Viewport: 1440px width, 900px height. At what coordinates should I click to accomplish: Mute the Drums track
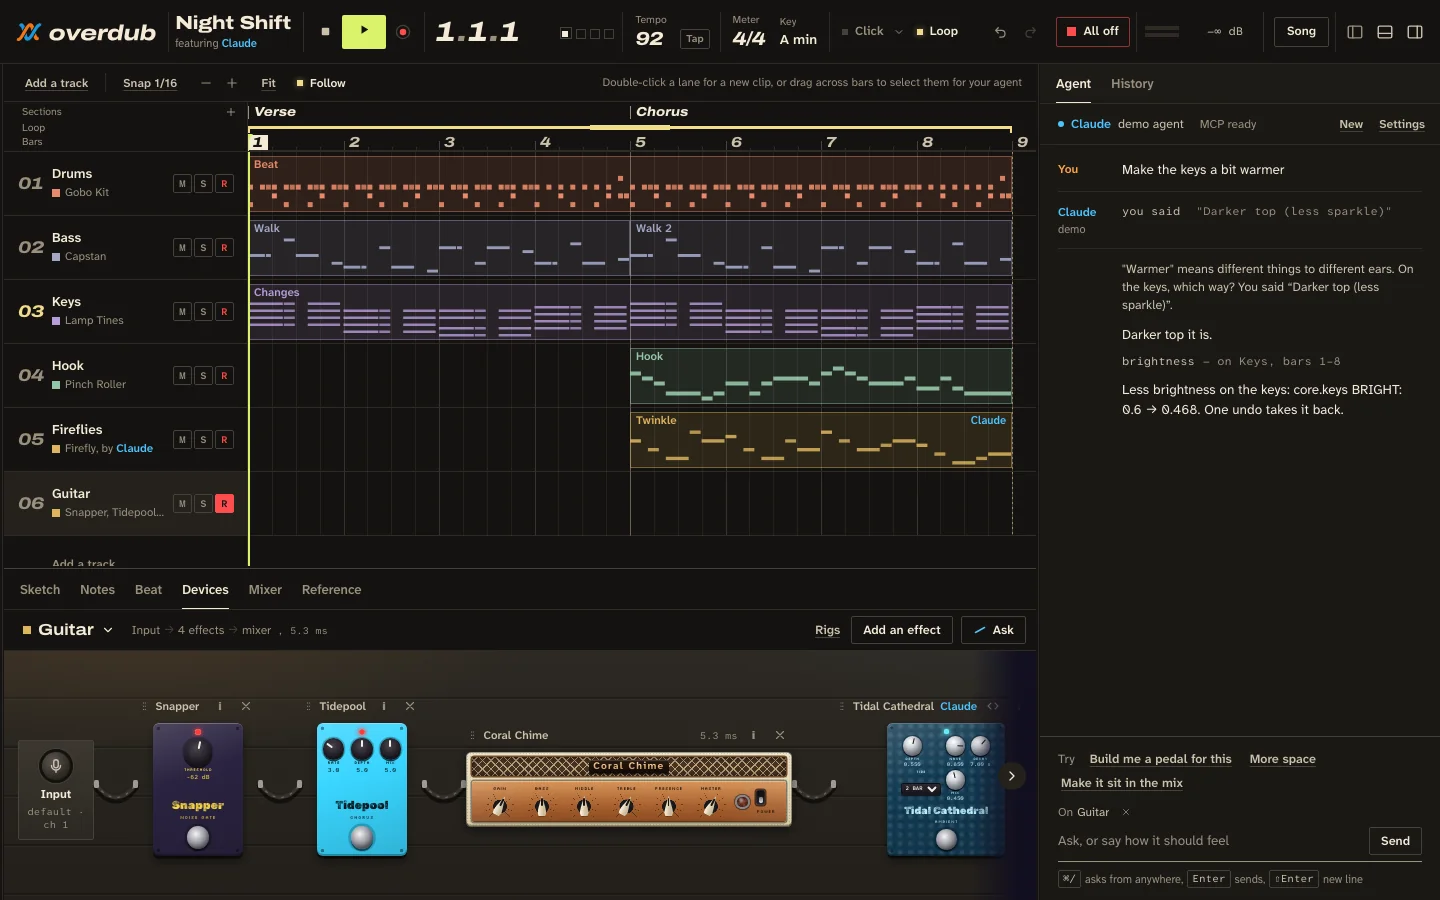[x=182, y=184]
